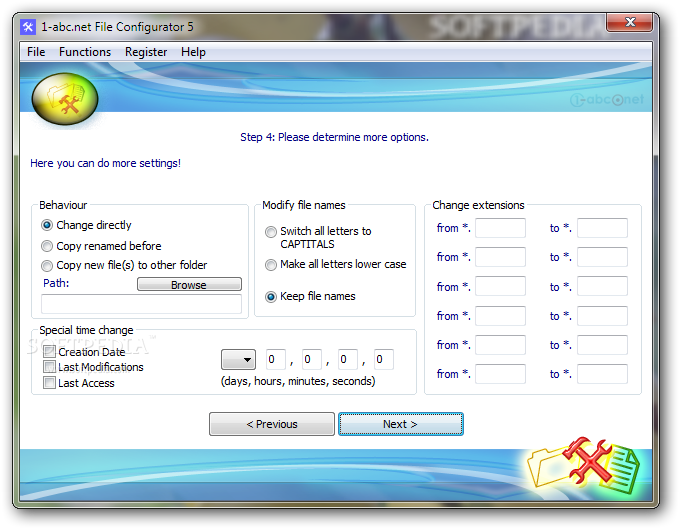Close the File Configurator window

629,22
